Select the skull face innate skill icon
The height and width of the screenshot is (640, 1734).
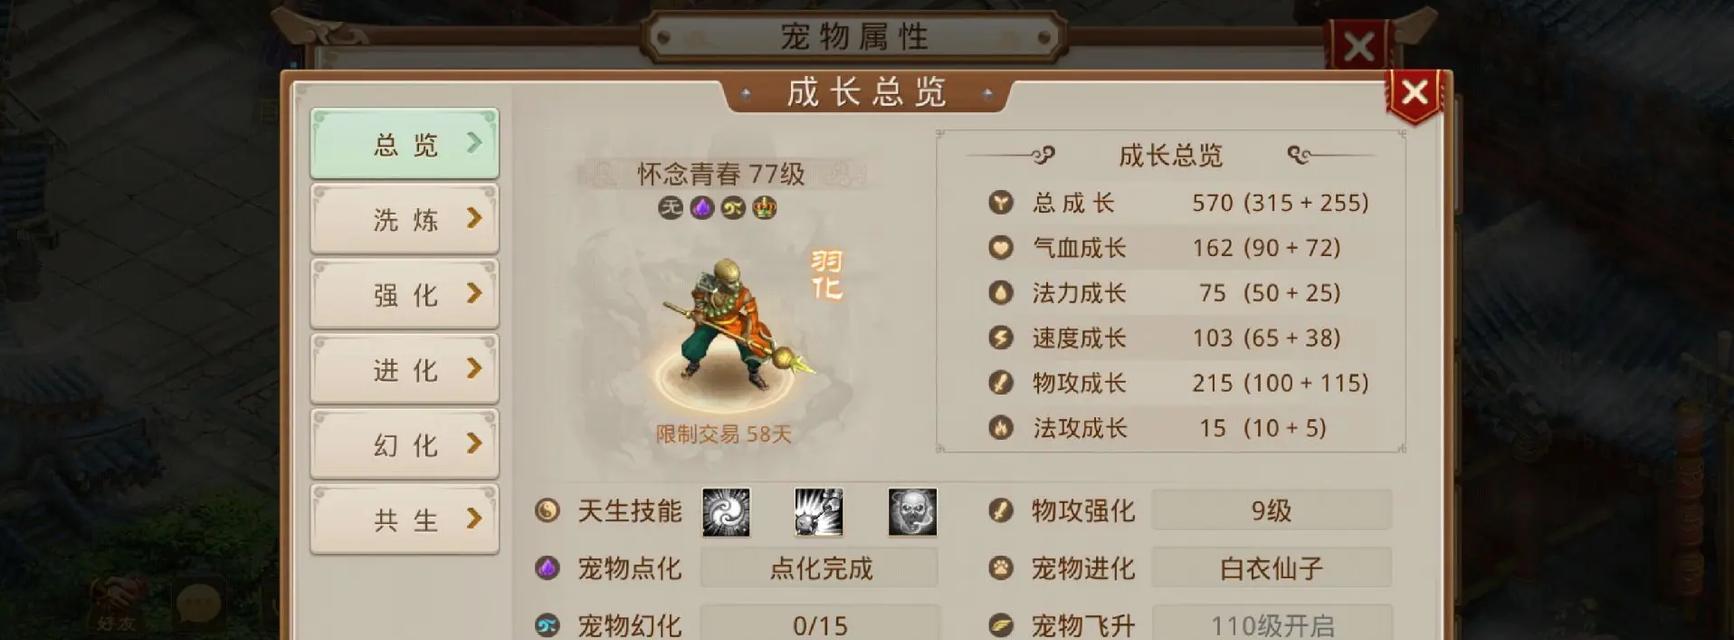pyautogui.click(x=913, y=512)
